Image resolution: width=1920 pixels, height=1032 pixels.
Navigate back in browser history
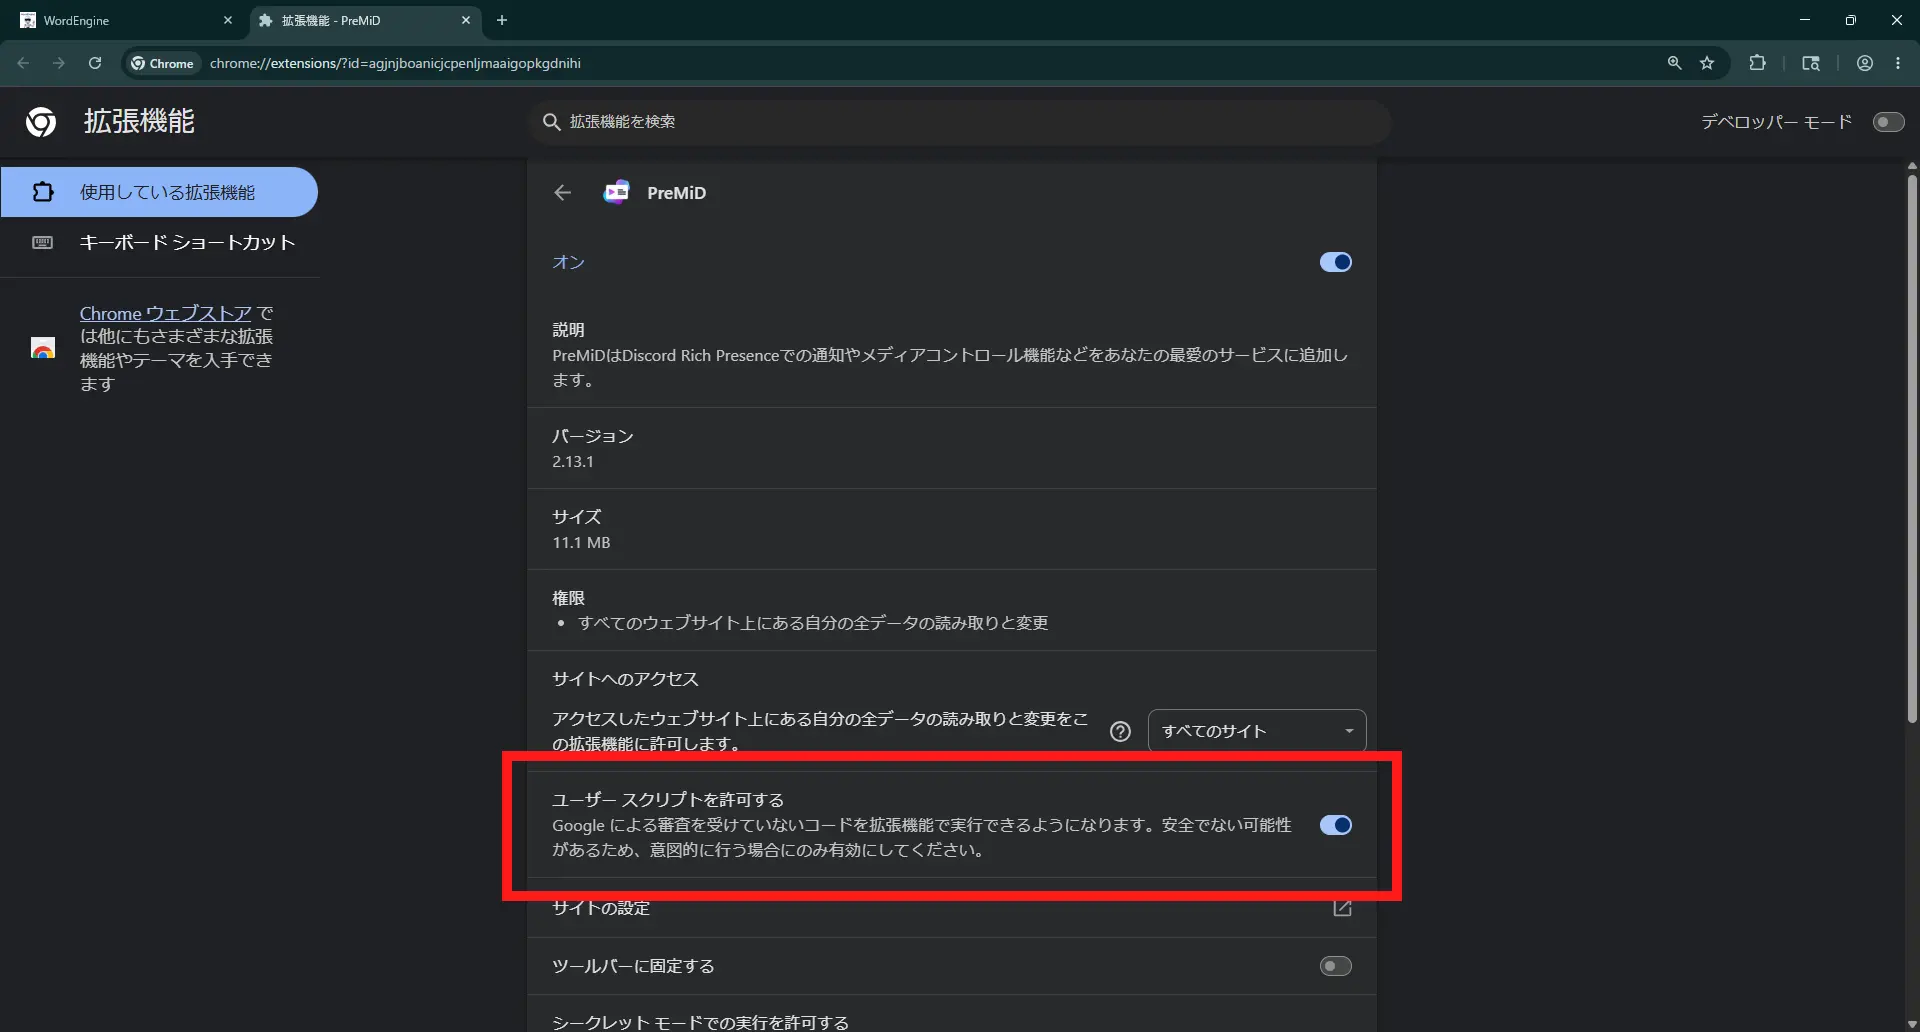coord(23,63)
